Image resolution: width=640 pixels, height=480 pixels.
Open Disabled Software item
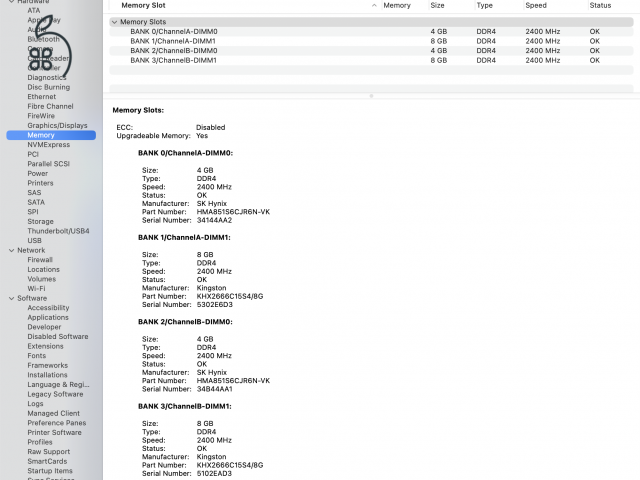[58, 337]
